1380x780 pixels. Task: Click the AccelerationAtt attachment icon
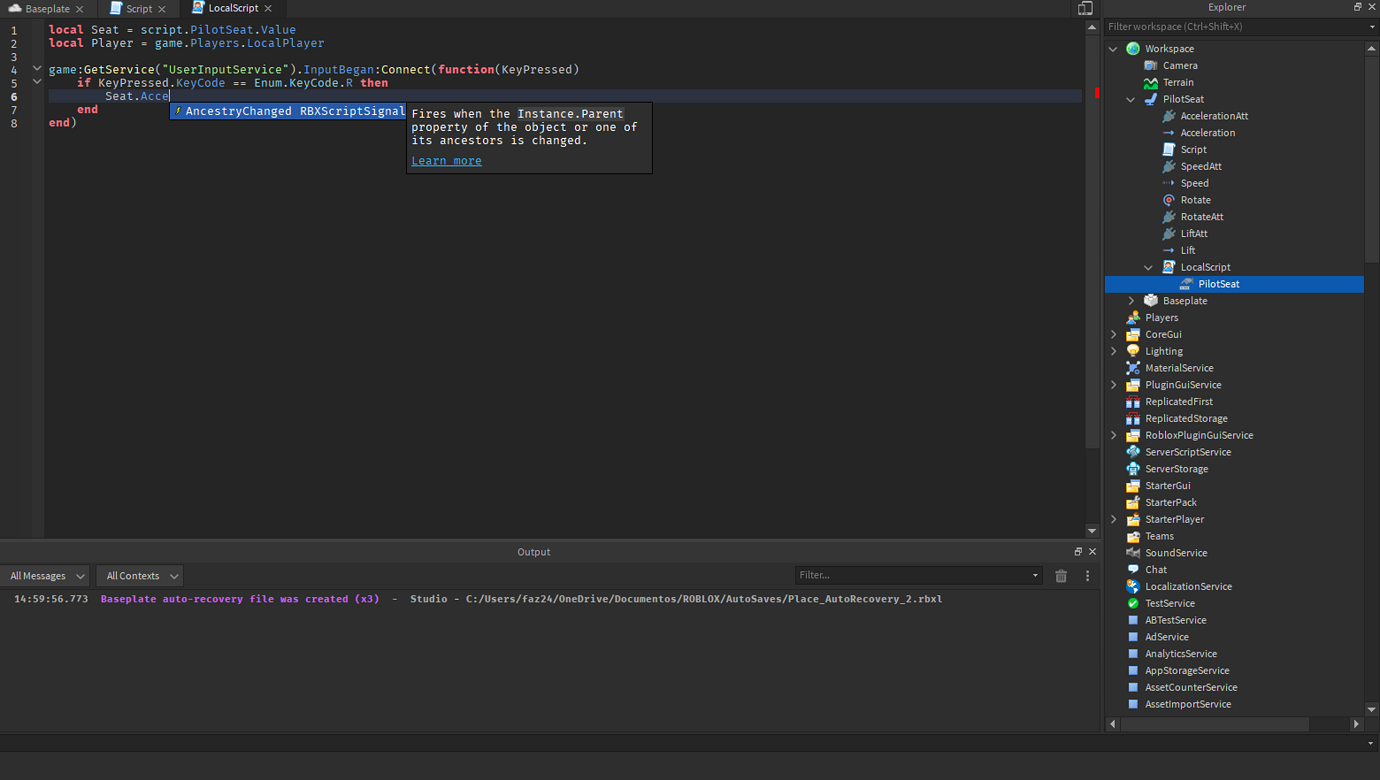click(x=1168, y=115)
